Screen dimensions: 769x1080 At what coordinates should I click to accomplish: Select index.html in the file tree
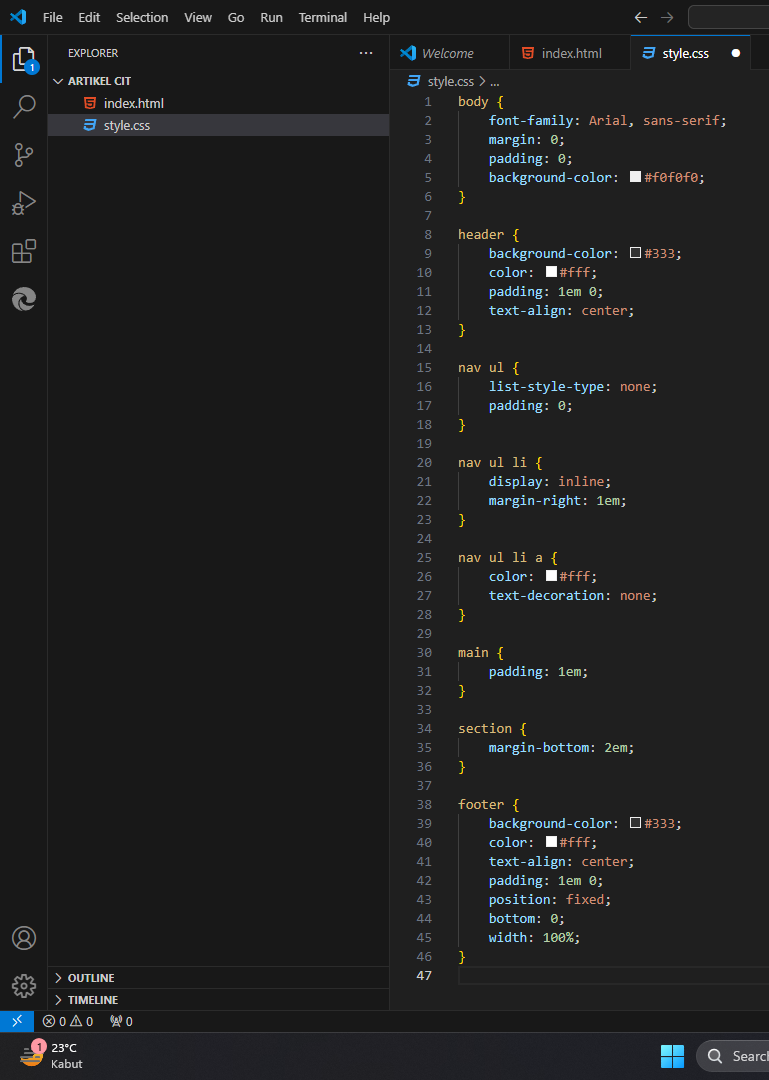coord(133,103)
